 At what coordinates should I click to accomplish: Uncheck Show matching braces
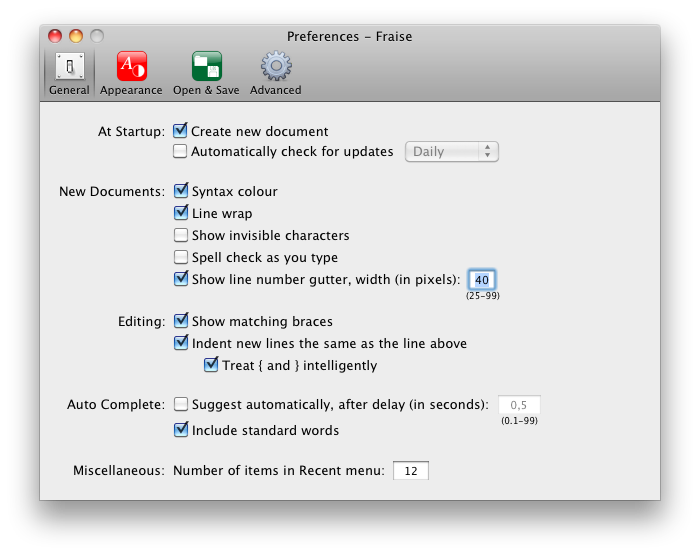click(181, 321)
